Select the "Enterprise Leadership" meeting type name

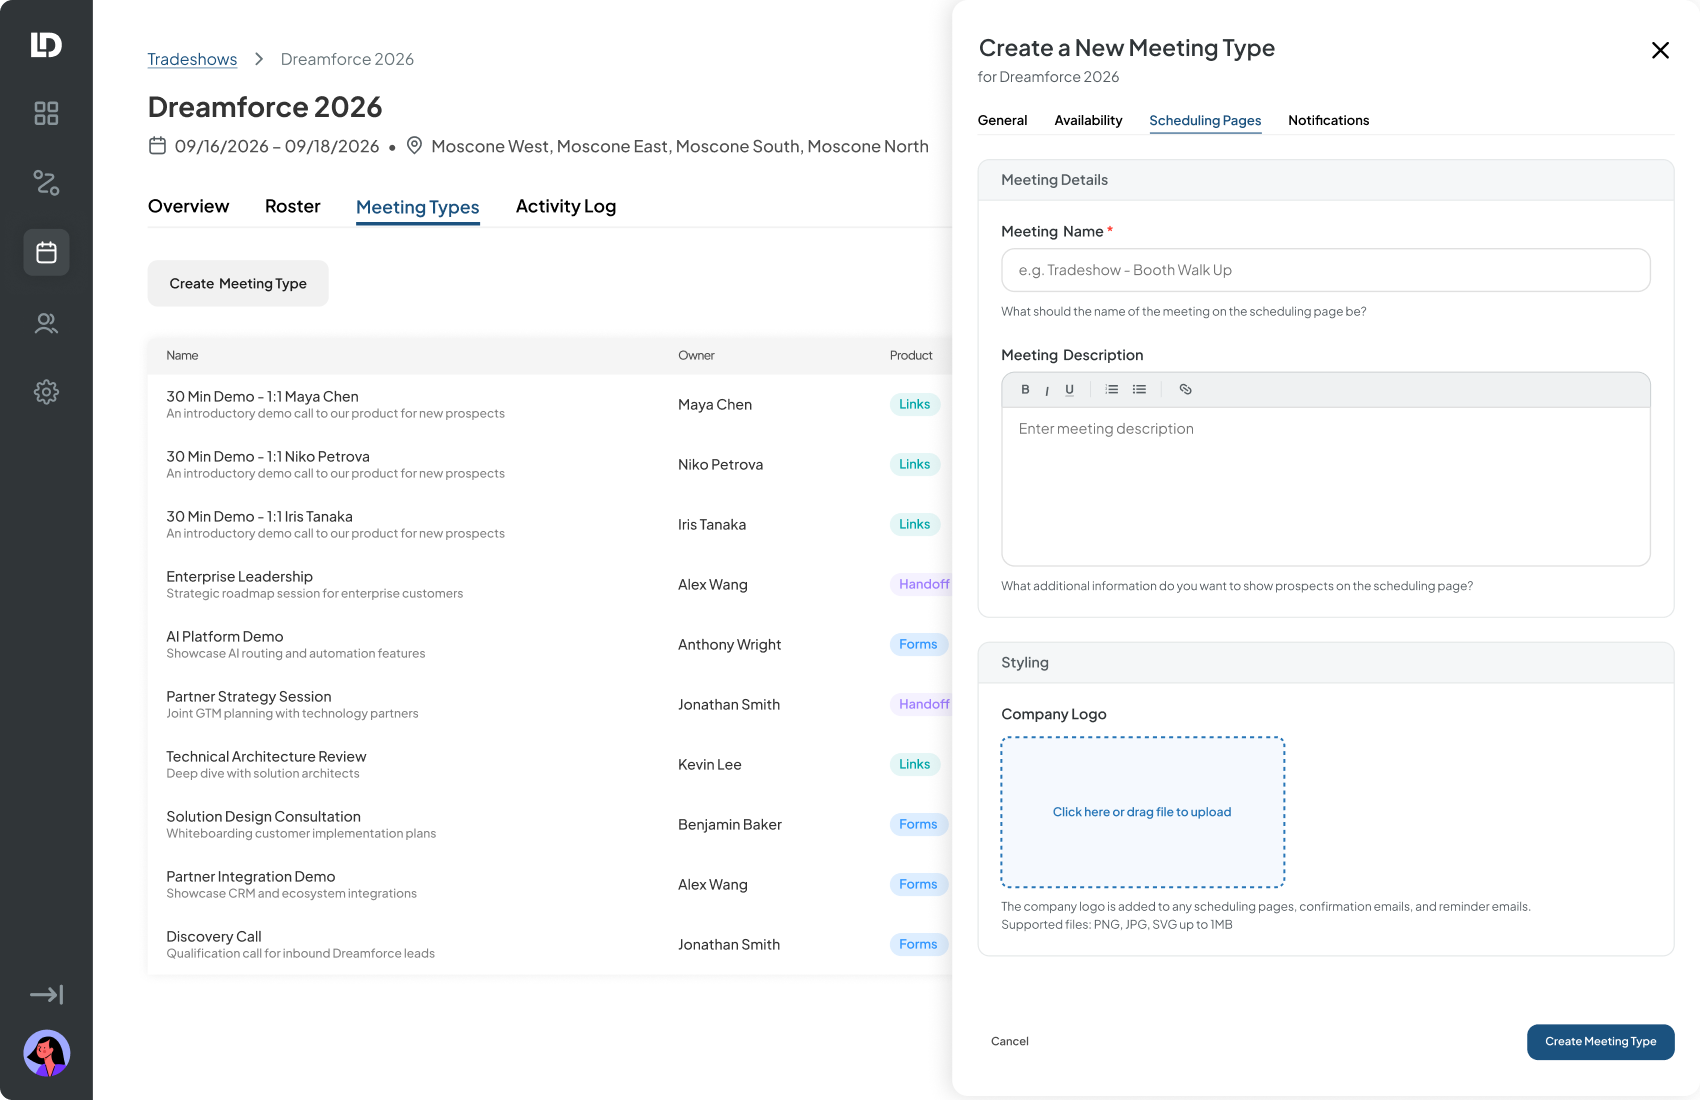coord(239,576)
